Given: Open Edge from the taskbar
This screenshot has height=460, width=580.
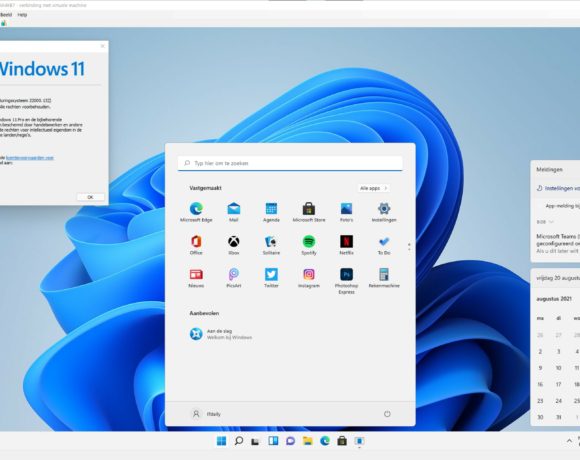Looking at the screenshot, I should [x=325, y=441].
